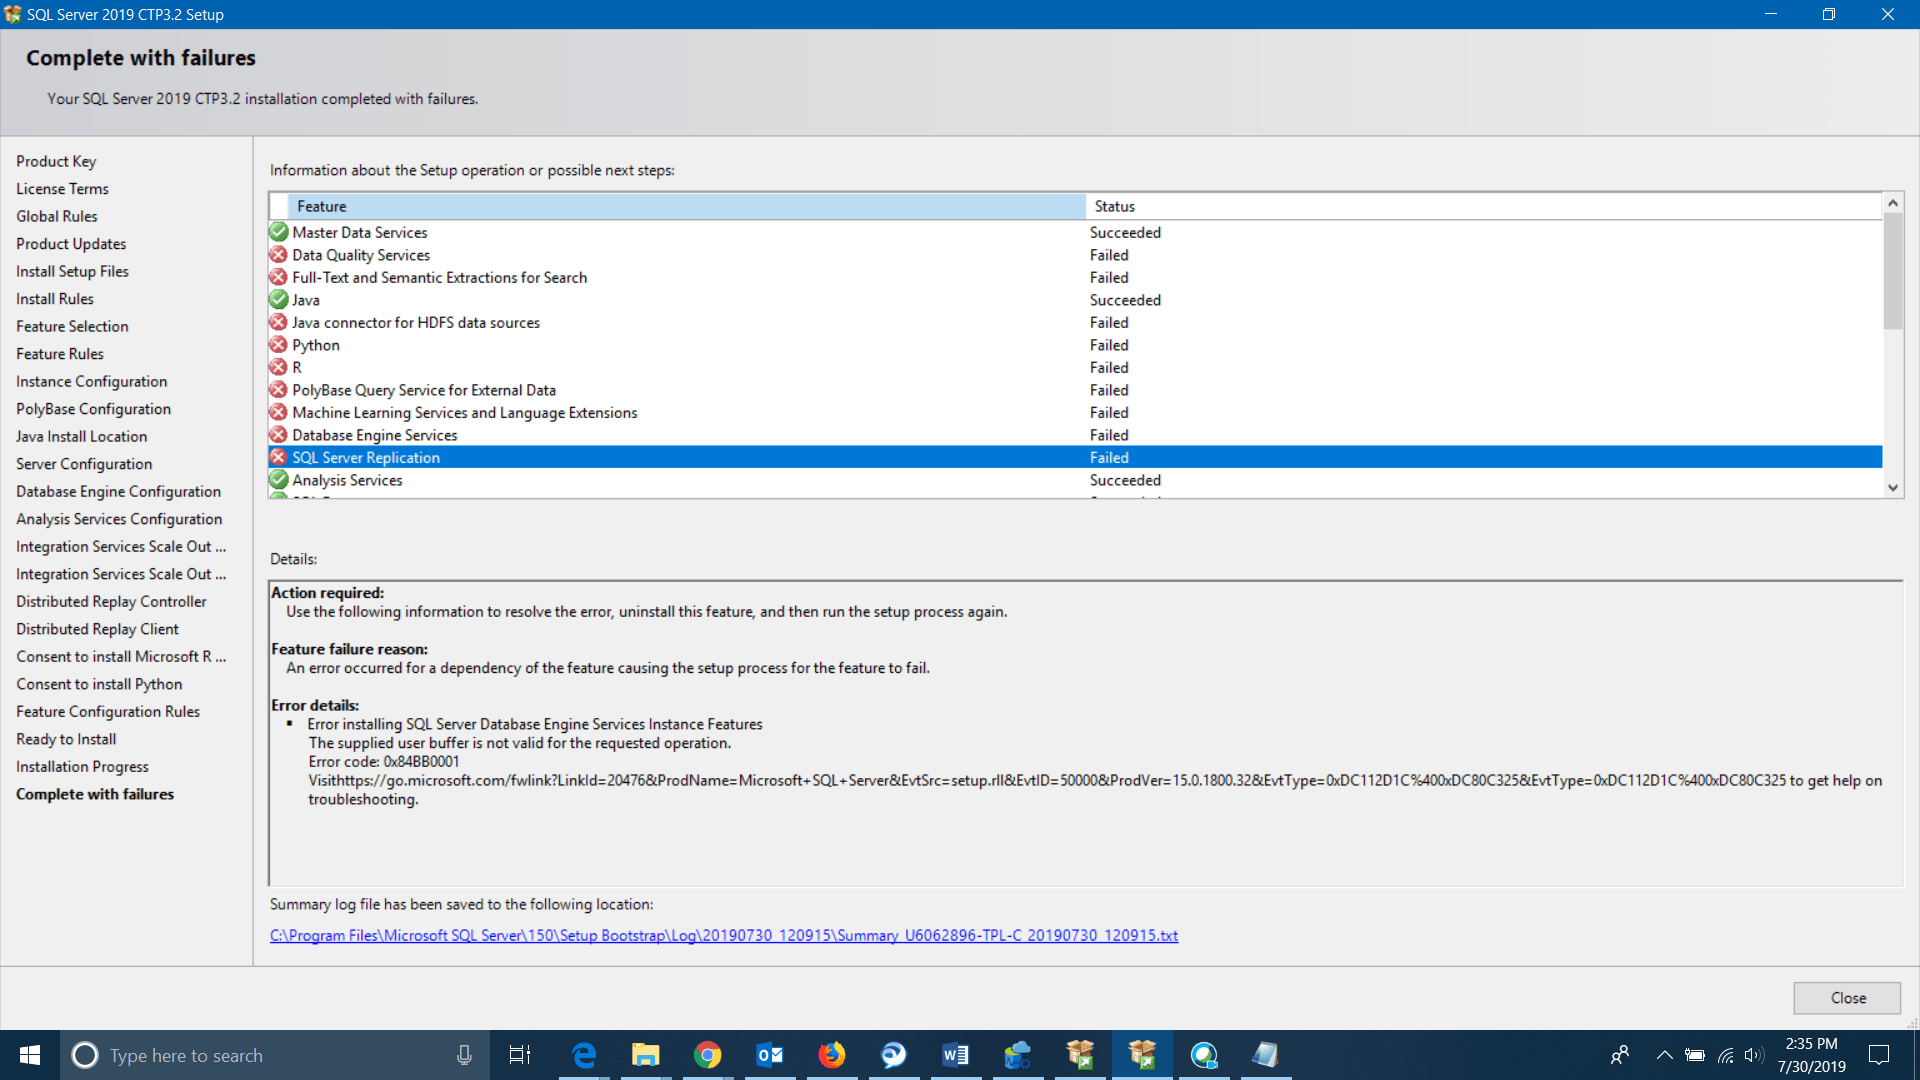Click failed icon next to Full-Text and Semantic Extractions

click(x=278, y=277)
